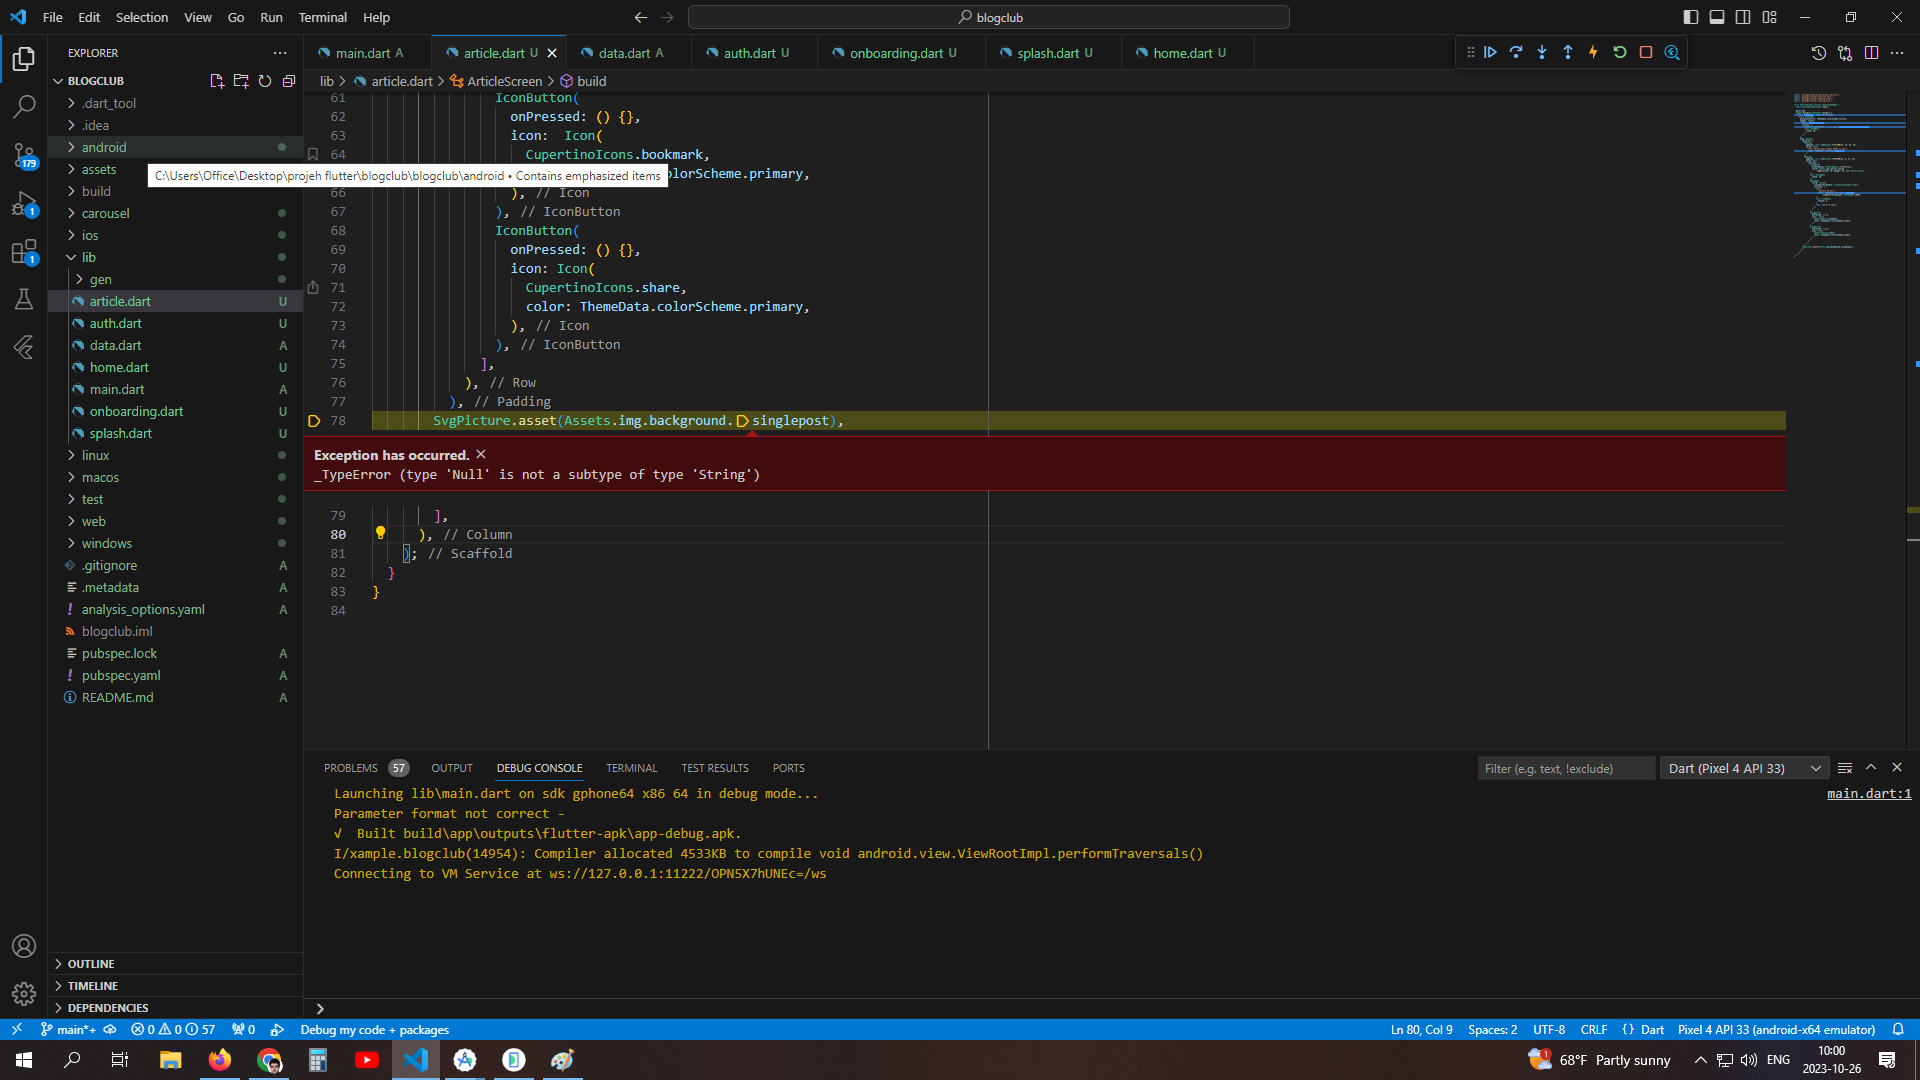Step into in debug toolbar
1920x1080 pixels.
[x=1542, y=52]
